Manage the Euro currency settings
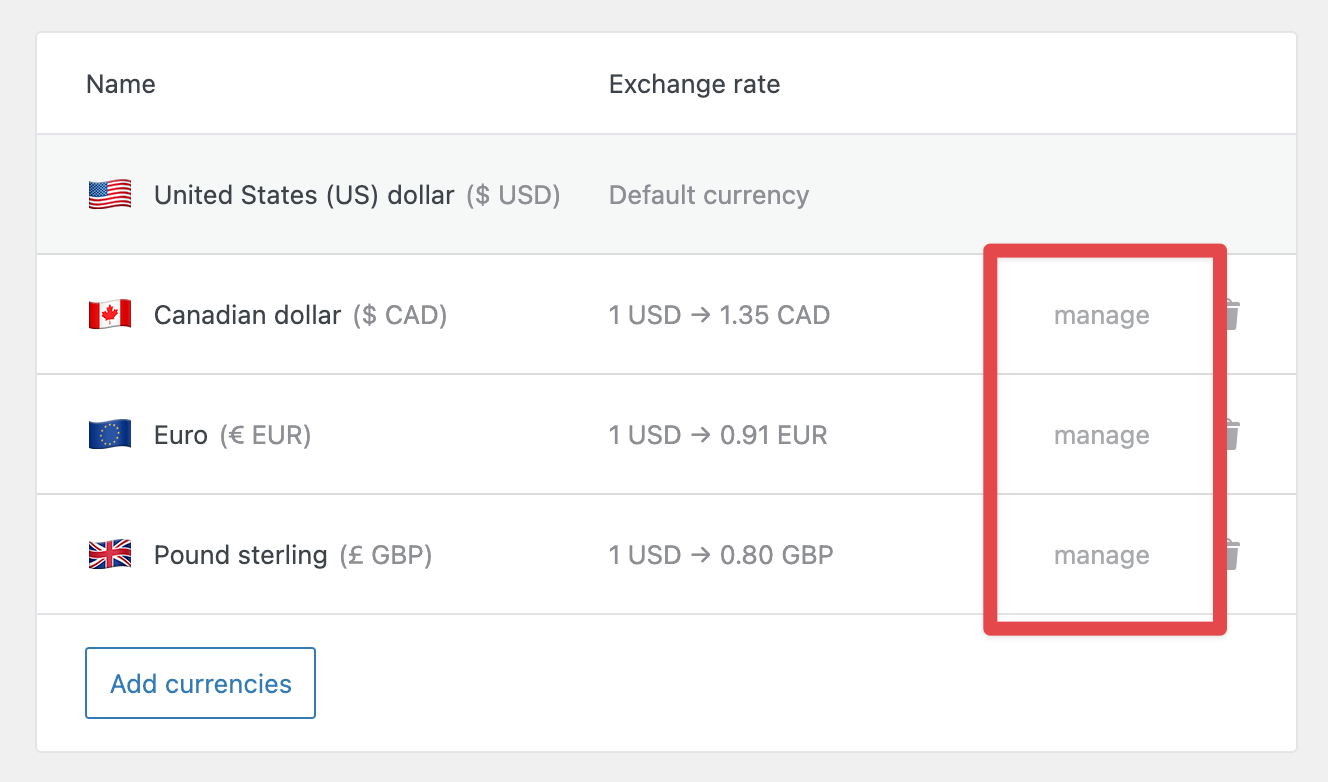 (x=1101, y=436)
